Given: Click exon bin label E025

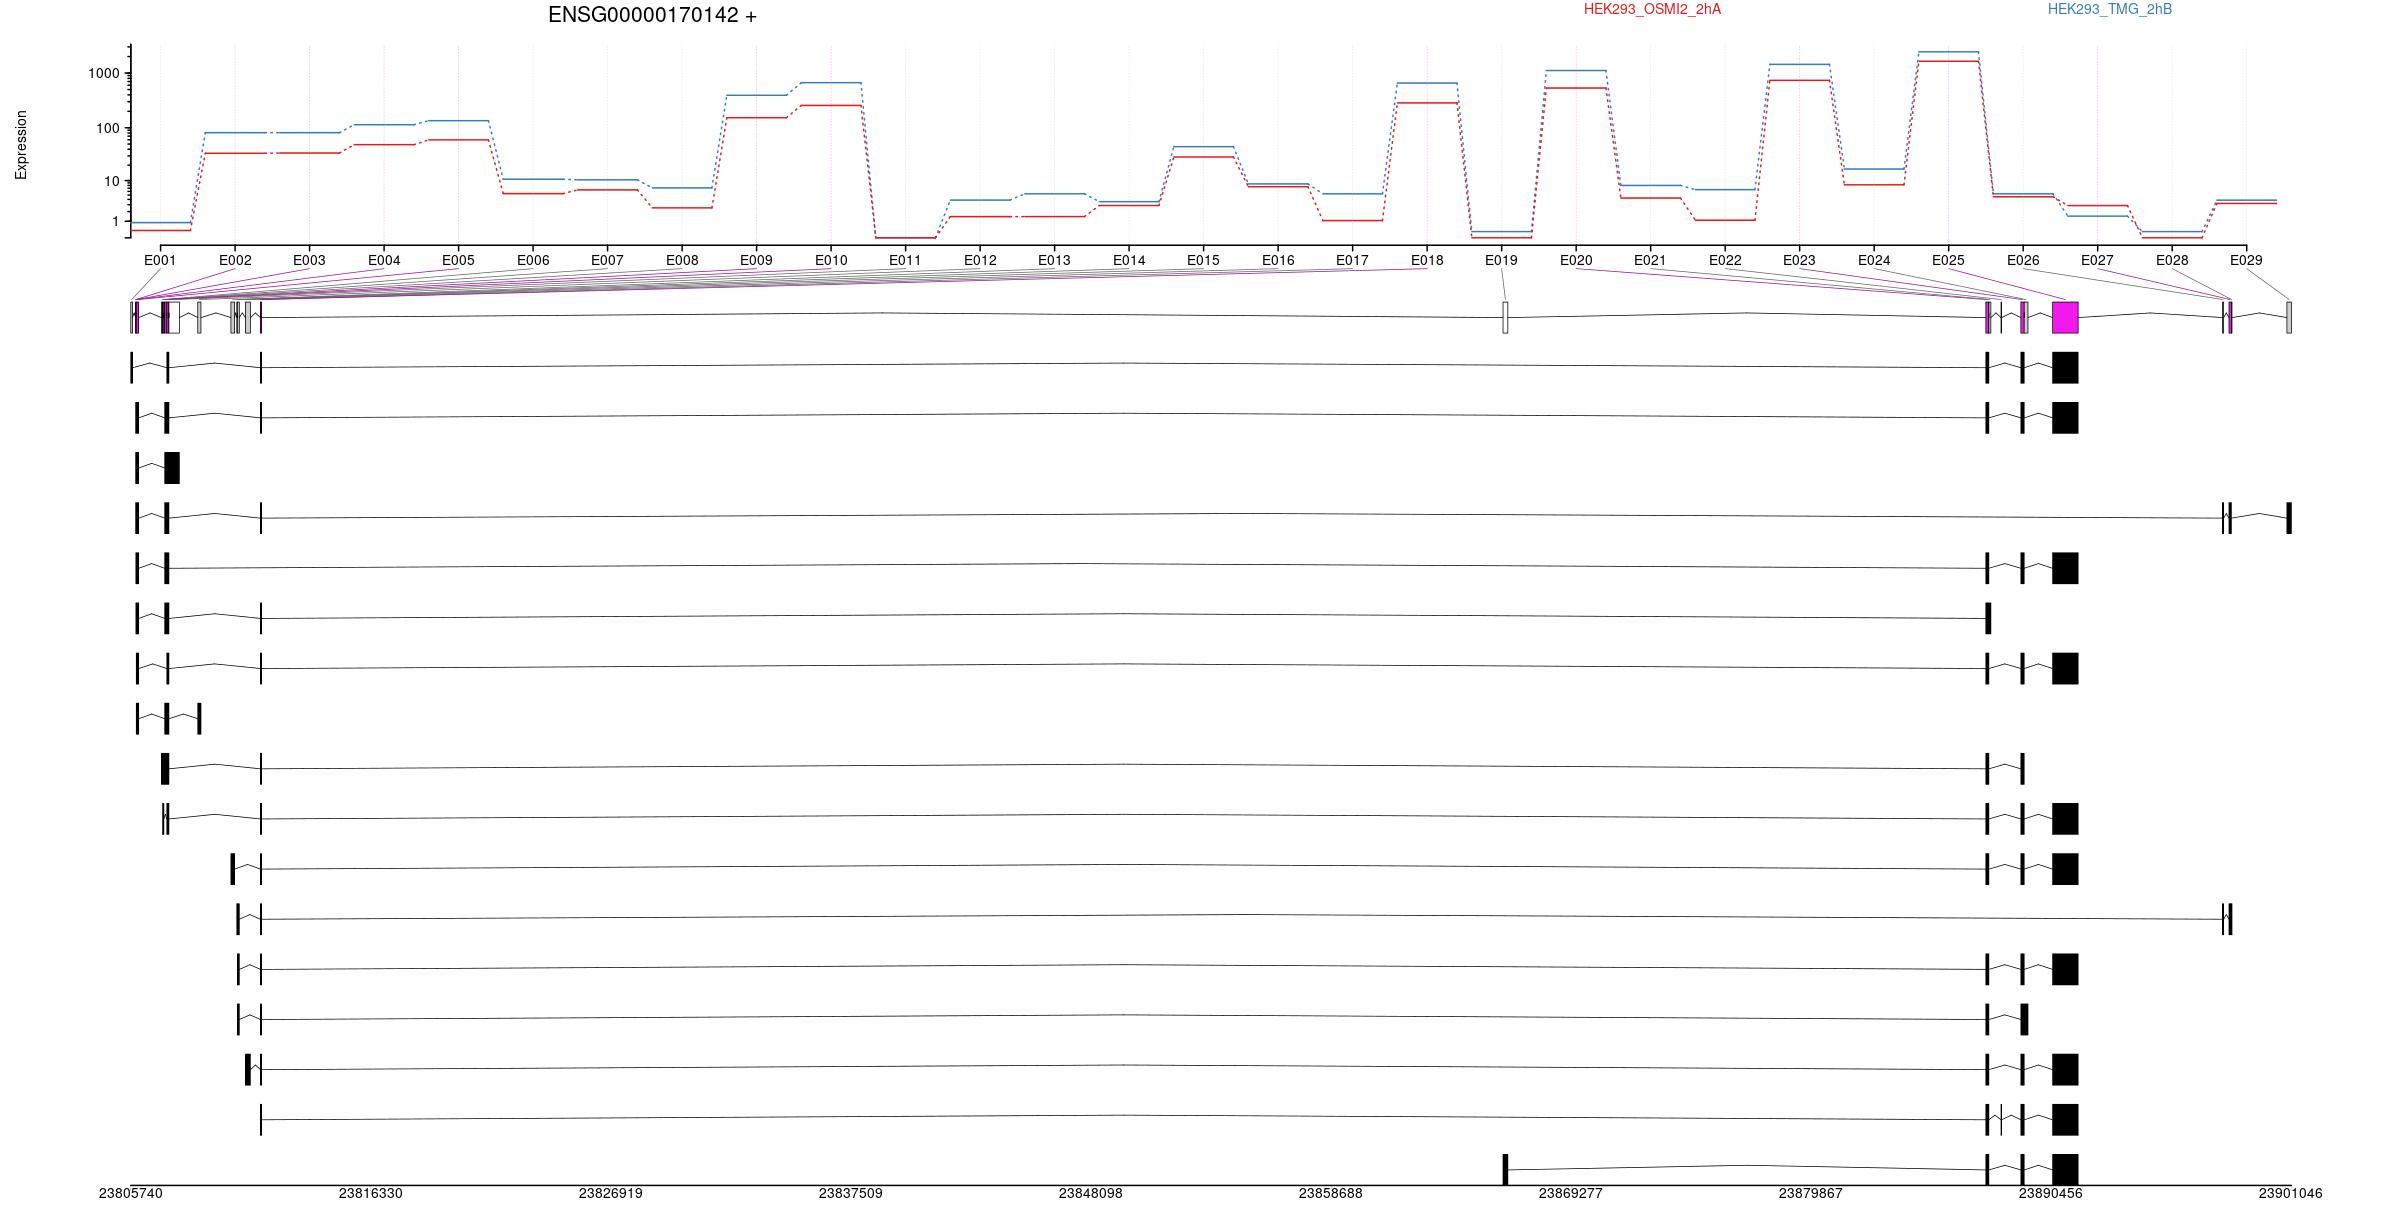Looking at the screenshot, I should click(x=1948, y=260).
